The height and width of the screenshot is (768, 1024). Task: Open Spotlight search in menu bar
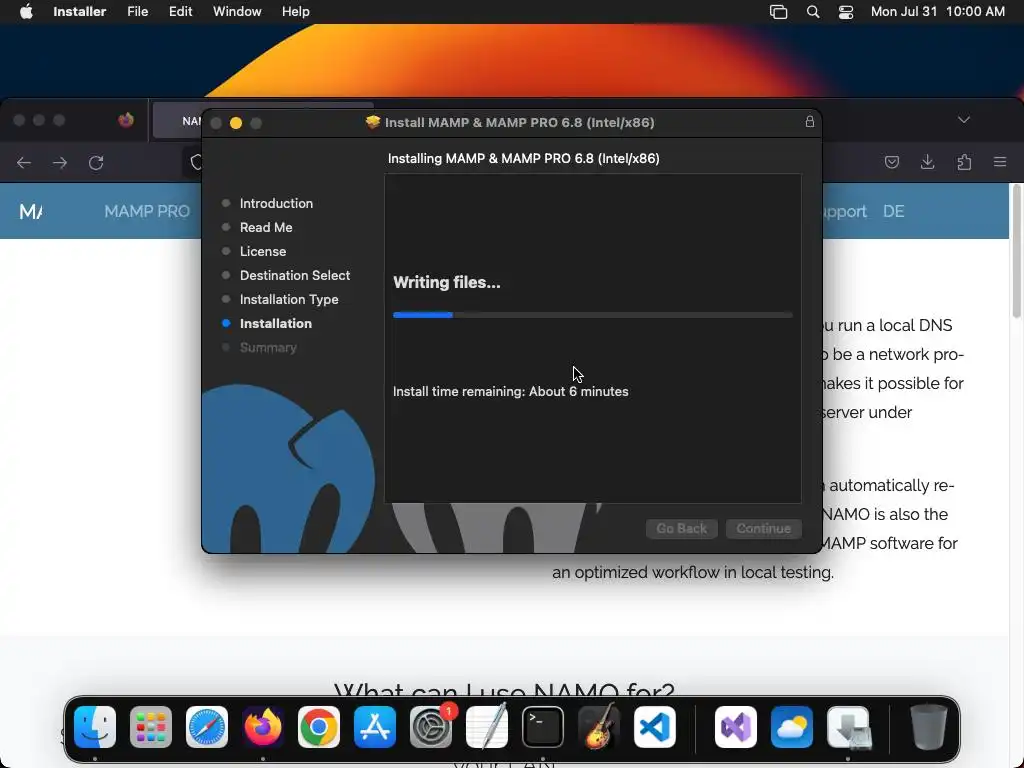[813, 12]
